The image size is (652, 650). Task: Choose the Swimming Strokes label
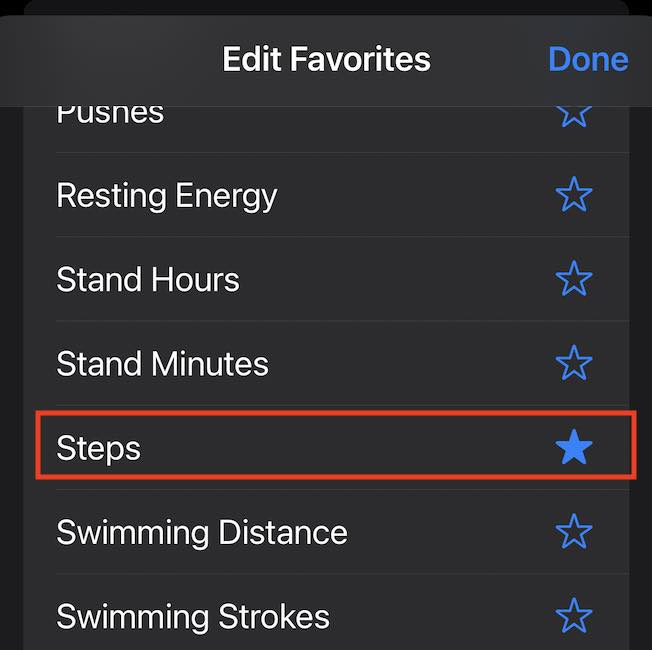[193, 616]
